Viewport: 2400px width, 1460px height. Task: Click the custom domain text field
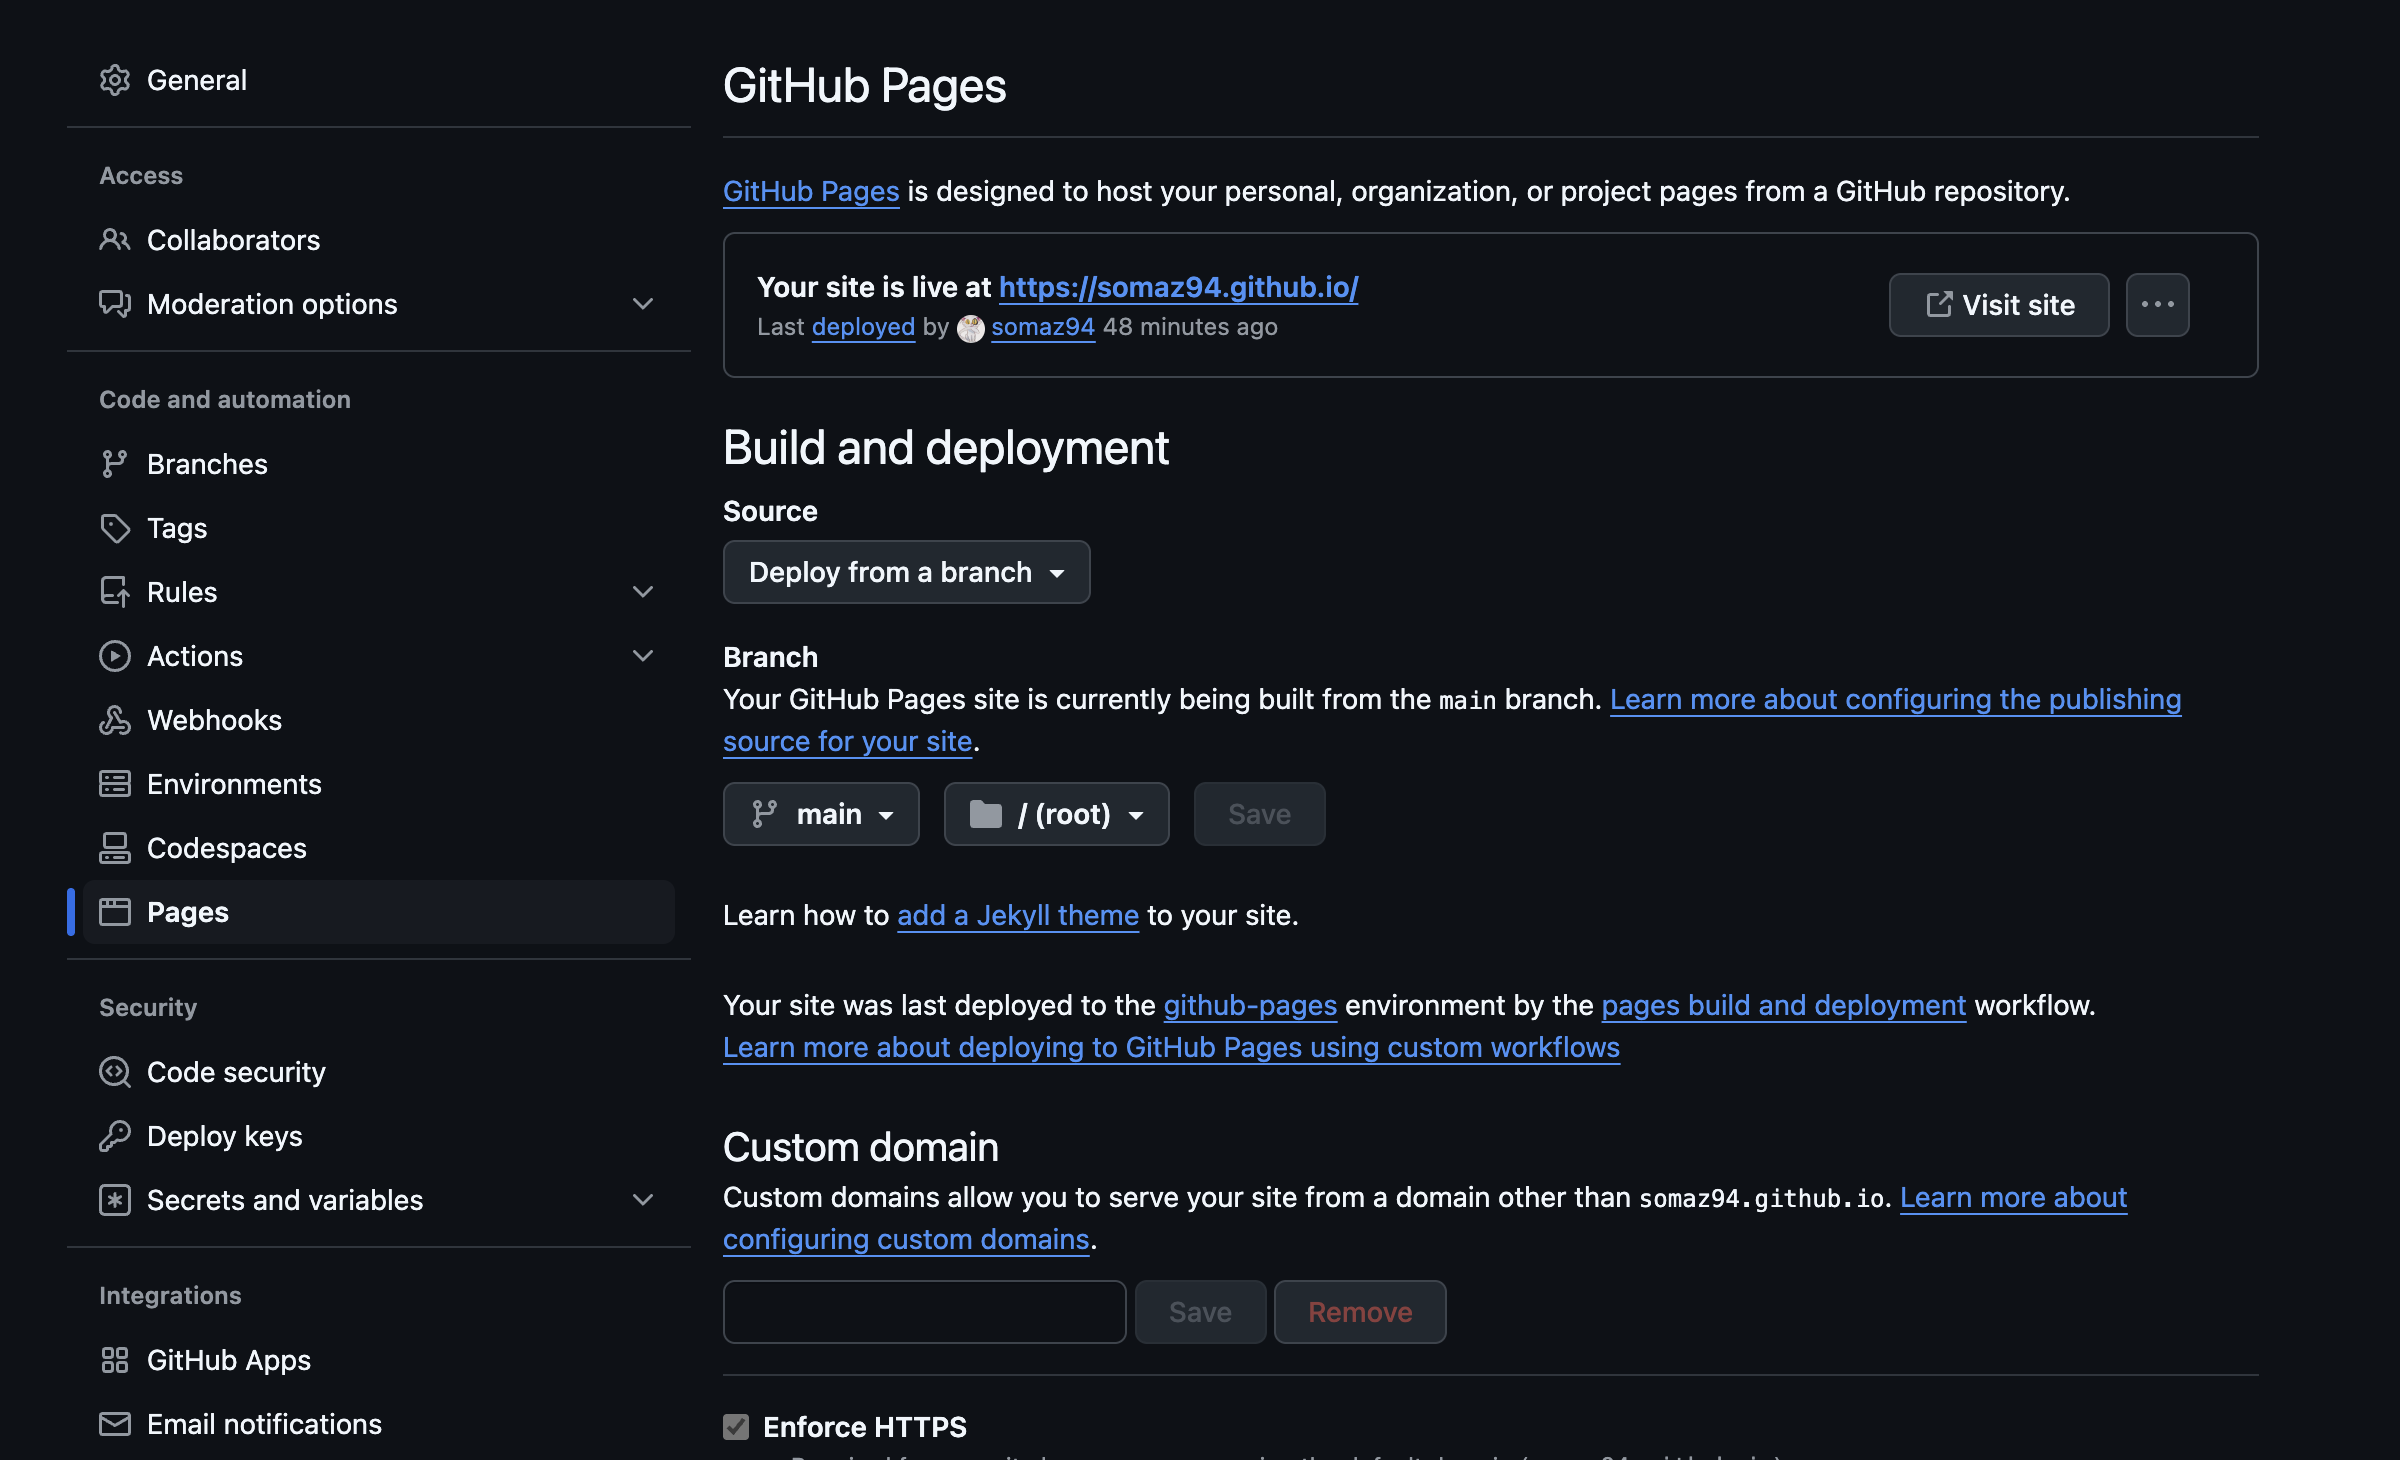(x=924, y=1312)
